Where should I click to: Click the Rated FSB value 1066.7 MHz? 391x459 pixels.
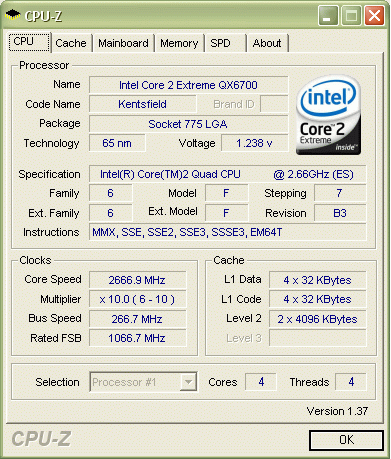[137, 338]
